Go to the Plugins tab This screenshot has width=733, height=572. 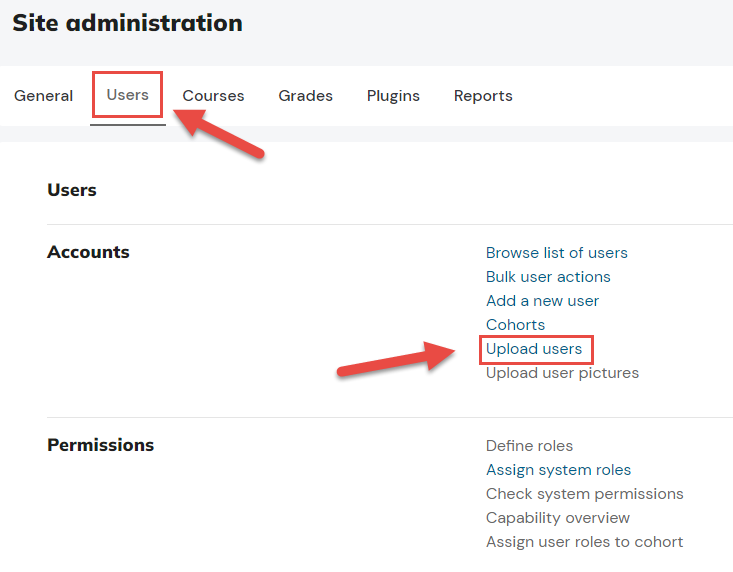click(x=393, y=96)
